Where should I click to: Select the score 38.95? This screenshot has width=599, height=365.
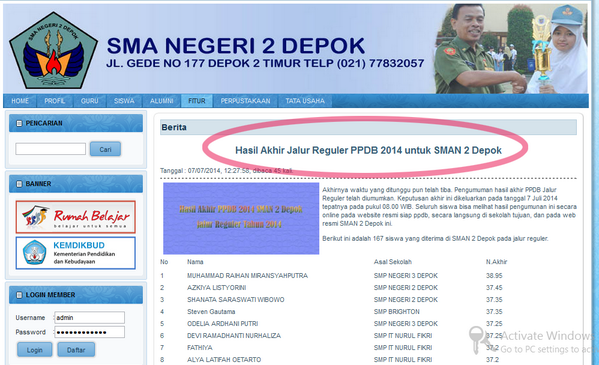[x=494, y=276]
